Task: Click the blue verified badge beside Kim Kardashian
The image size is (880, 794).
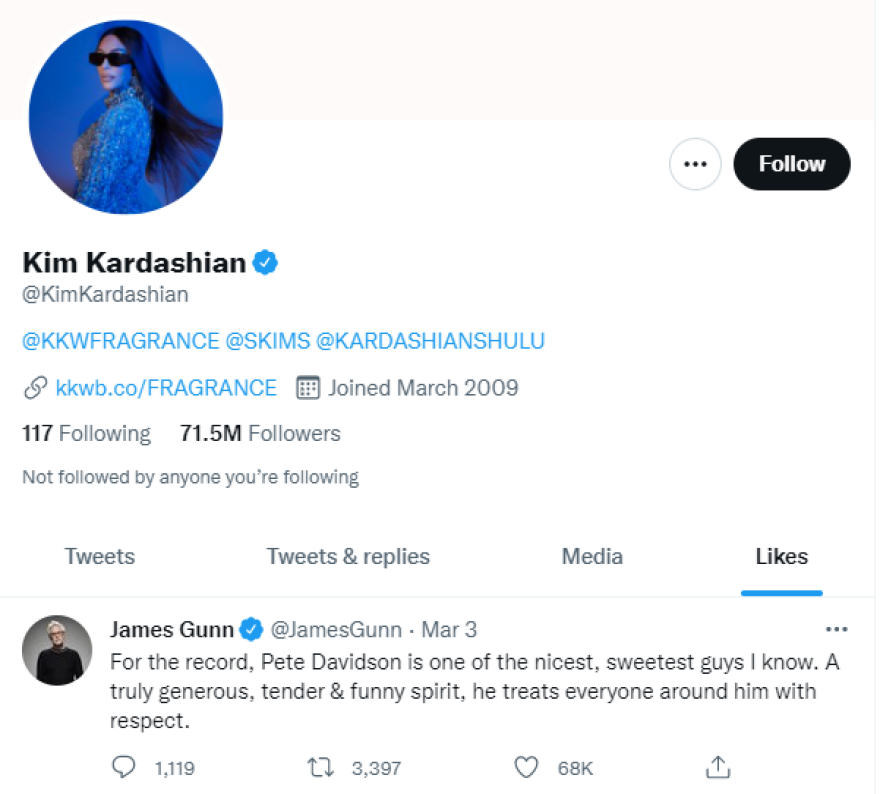Action: pyautogui.click(x=265, y=263)
